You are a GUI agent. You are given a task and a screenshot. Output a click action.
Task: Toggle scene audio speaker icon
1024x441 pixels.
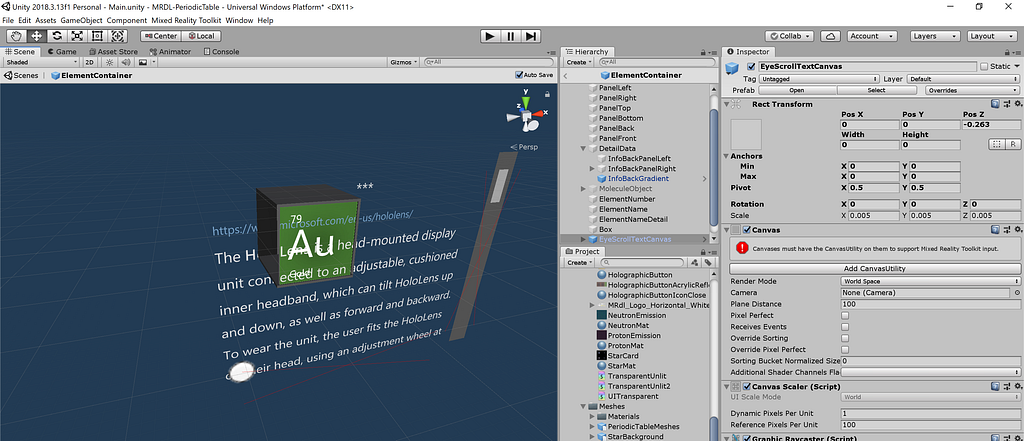click(x=126, y=62)
